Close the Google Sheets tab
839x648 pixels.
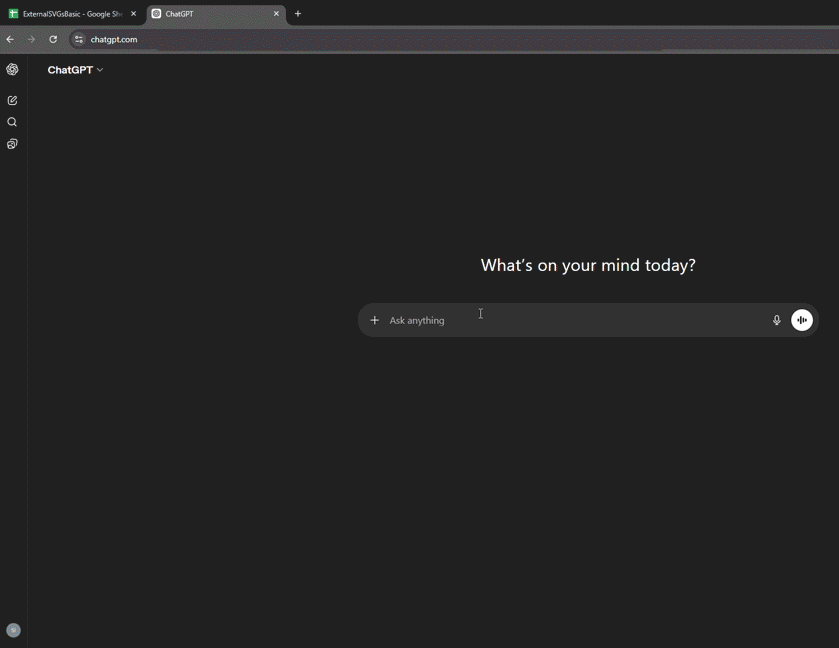pos(132,14)
